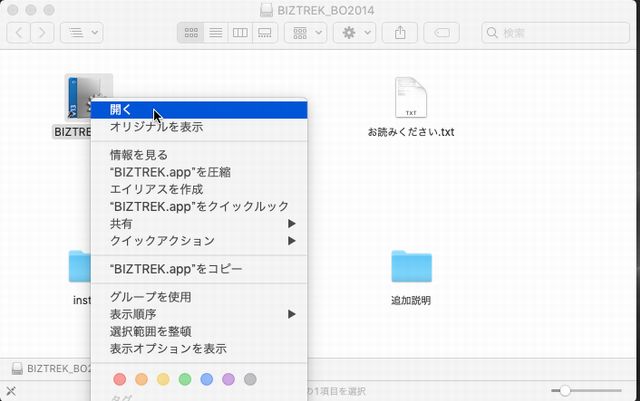This screenshot has height=401, width=640.
Task: Click BIZTREK_BO2014 volume in path bar
Action: [x=51, y=369]
